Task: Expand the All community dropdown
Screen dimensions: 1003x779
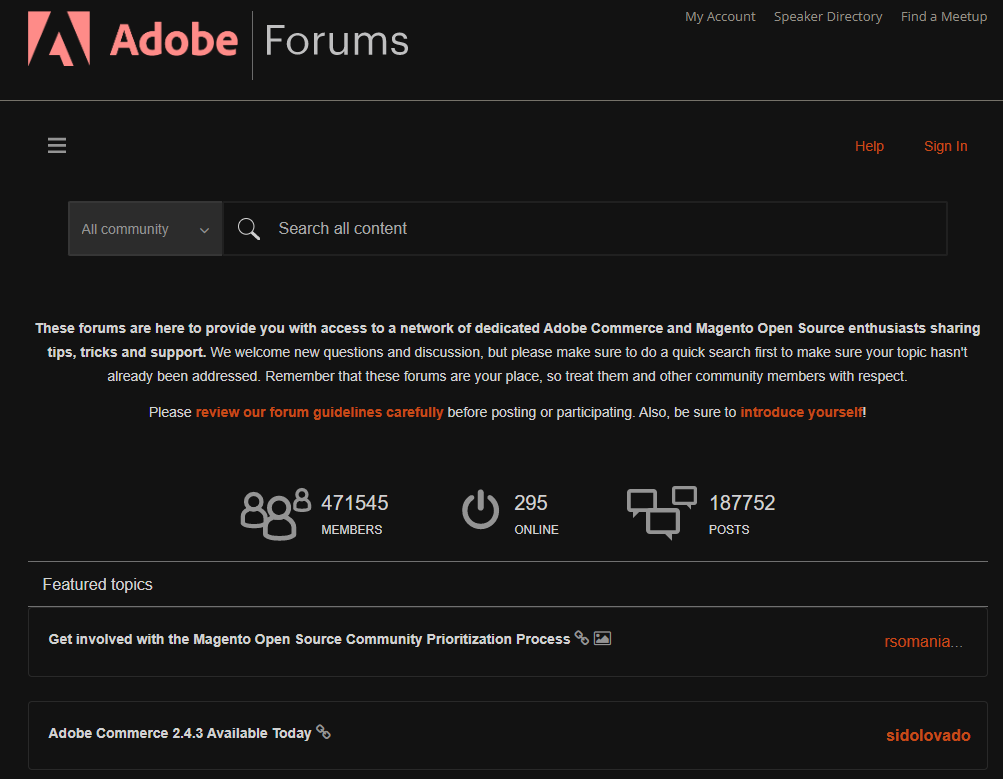Action: [145, 229]
